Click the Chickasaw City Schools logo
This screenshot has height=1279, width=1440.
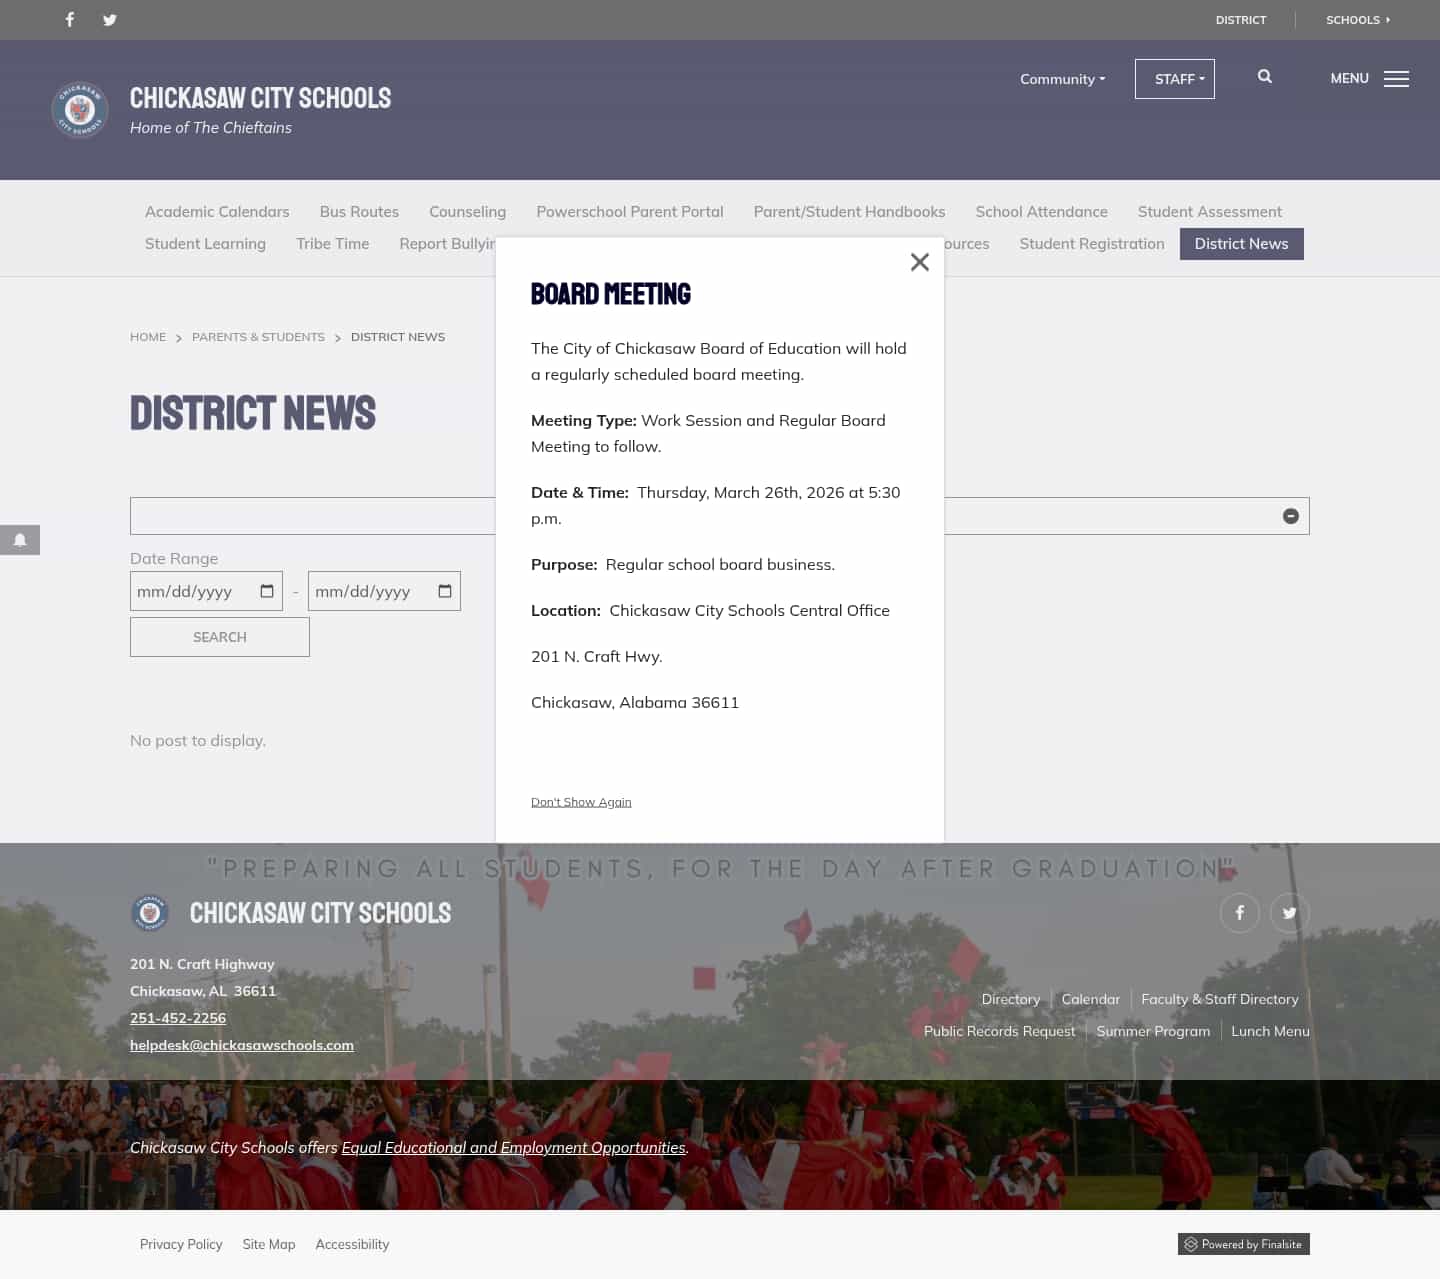point(79,110)
